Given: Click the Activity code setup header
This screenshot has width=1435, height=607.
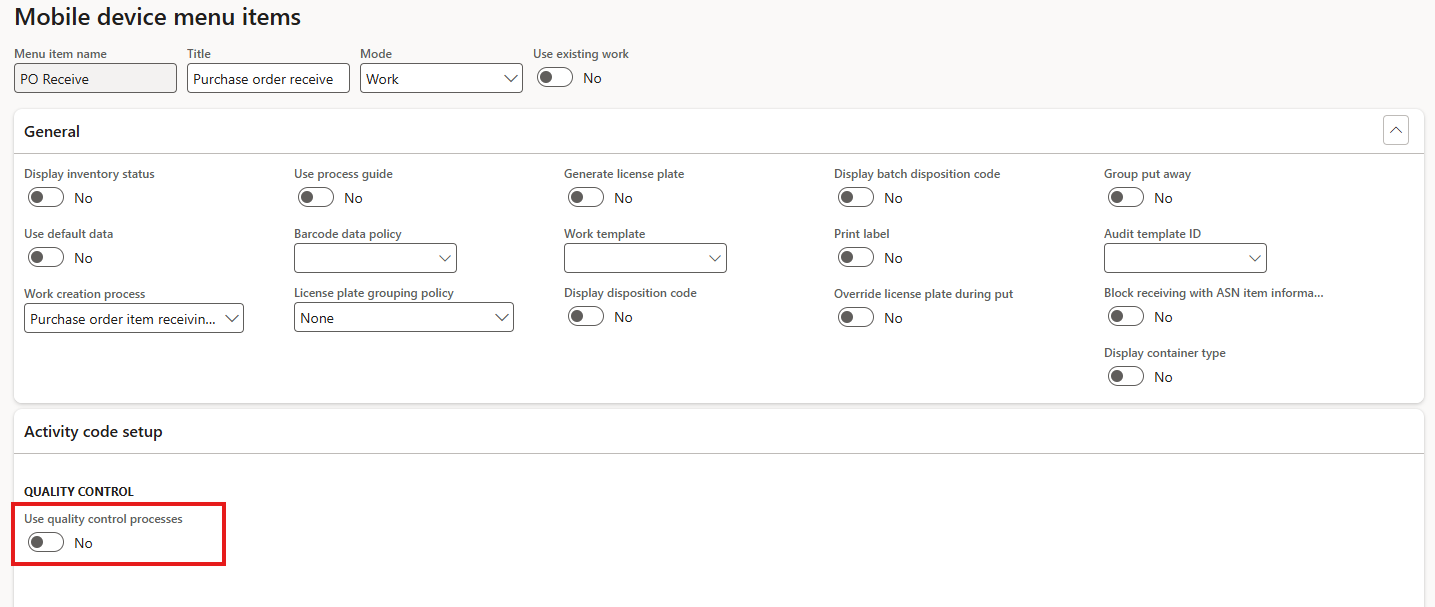Looking at the screenshot, I should [93, 432].
